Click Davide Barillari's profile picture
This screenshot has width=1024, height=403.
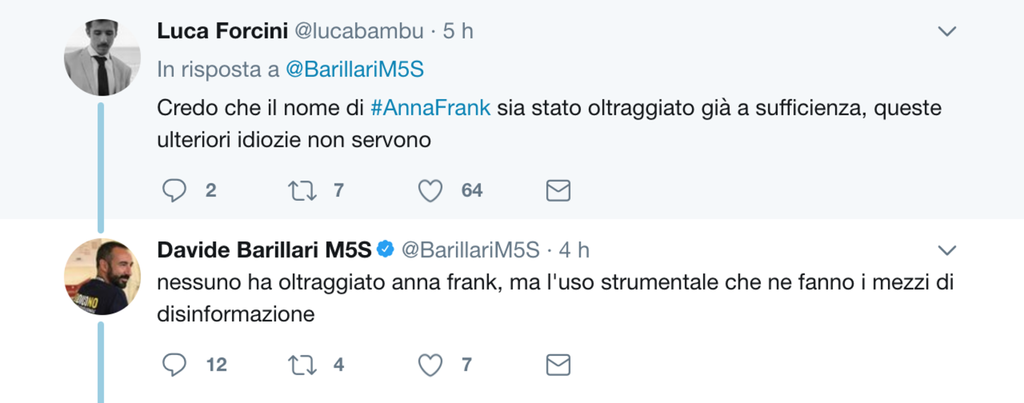(x=101, y=276)
